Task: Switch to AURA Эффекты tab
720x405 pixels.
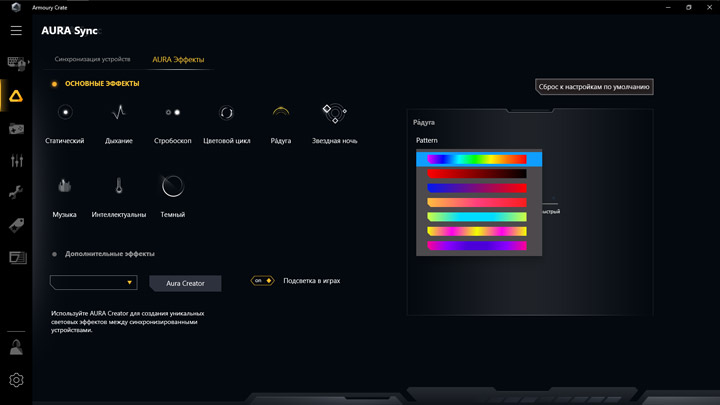Action: pos(178,60)
